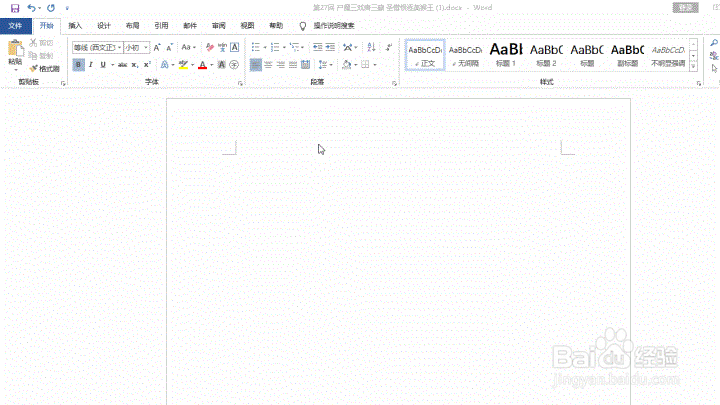This screenshot has width=720, height=405.
Task: Click the Undo arrow icon
Action: pos(31,8)
